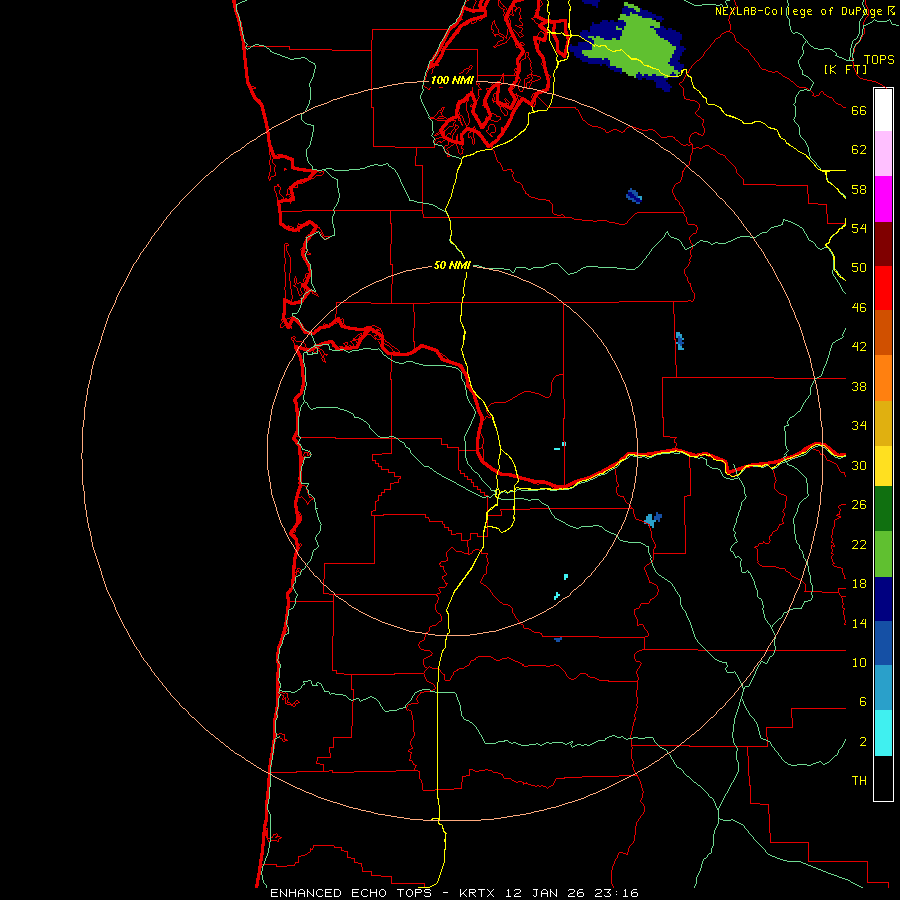This screenshot has height=900, width=900.
Task: Pick the bright red legend swatch
Action: [883, 288]
